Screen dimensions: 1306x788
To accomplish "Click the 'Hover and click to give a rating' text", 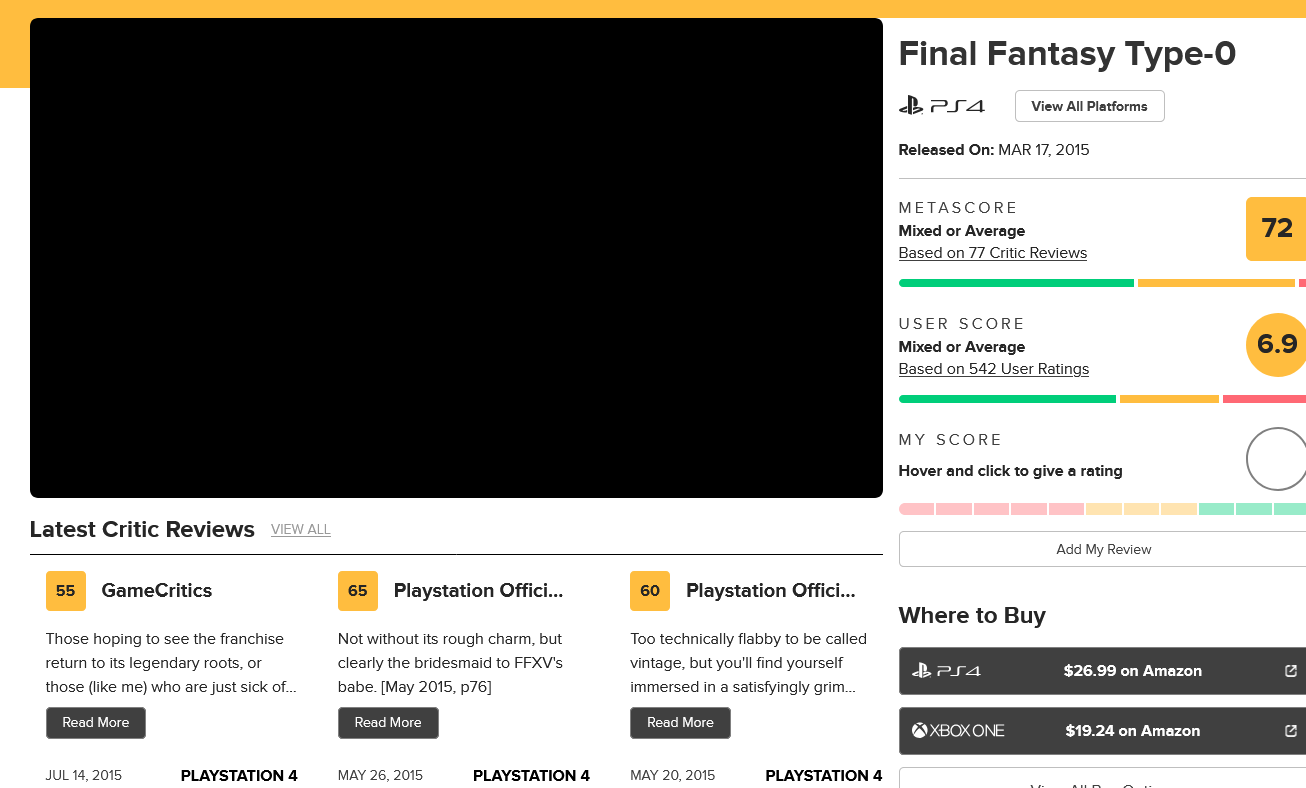I will pos(1011,471).
